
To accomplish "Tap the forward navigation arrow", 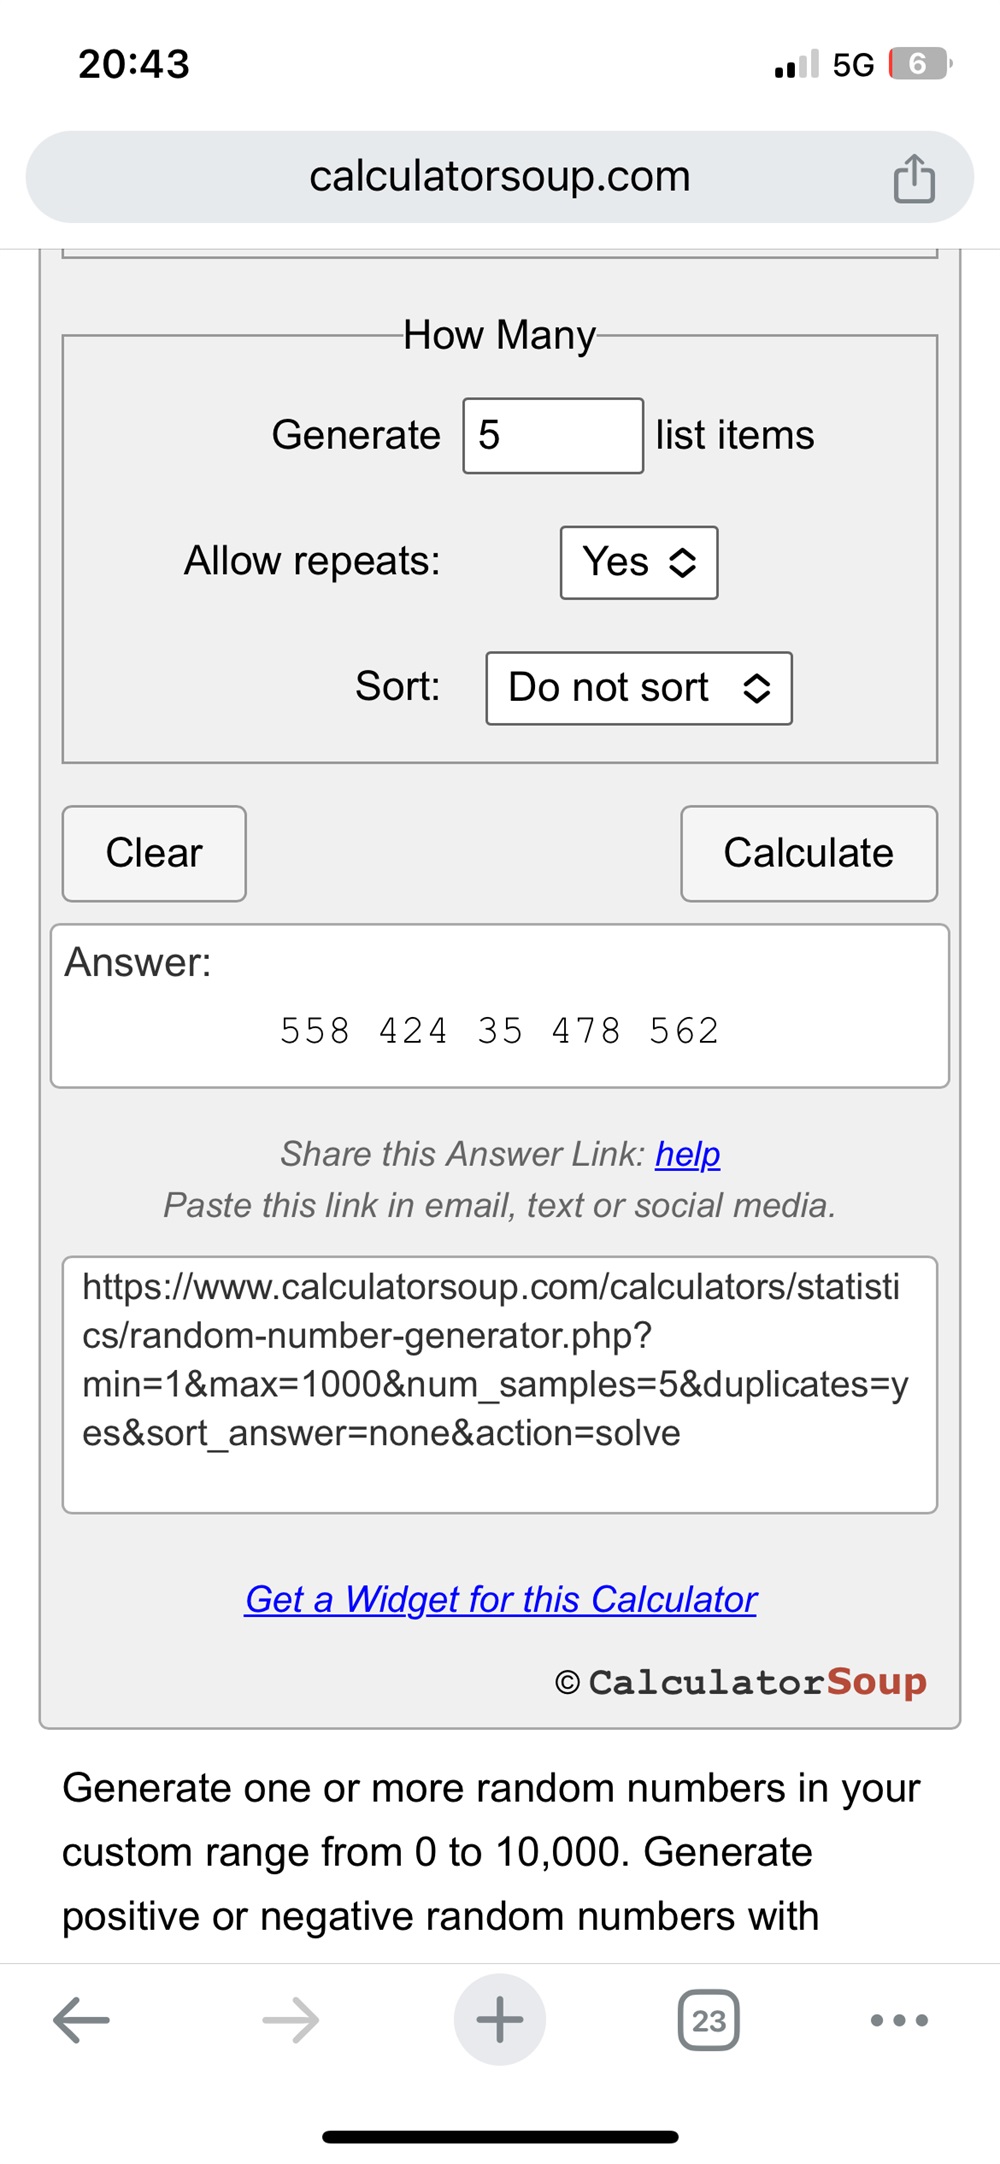I will pos(291,2020).
